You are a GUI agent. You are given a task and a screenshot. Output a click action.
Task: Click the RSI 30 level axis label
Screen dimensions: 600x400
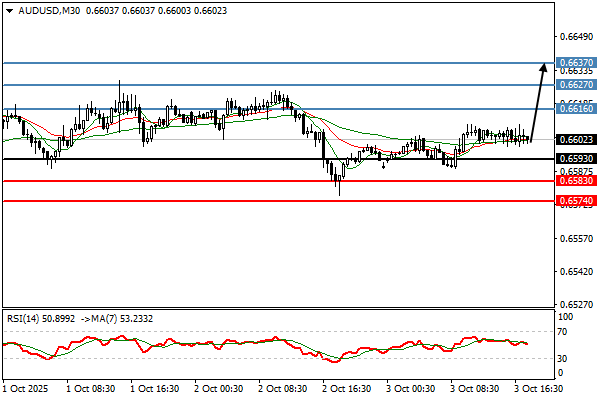coord(564,358)
